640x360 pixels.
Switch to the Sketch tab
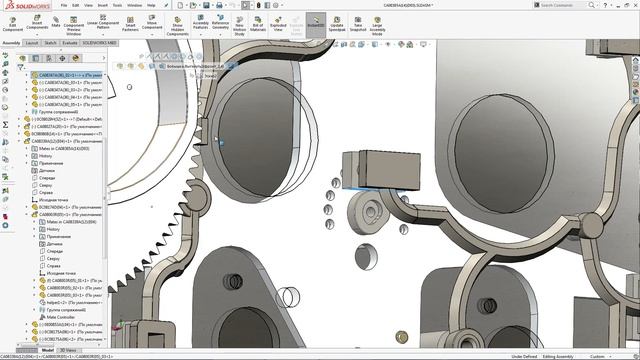pyautogui.click(x=50, y=43)
